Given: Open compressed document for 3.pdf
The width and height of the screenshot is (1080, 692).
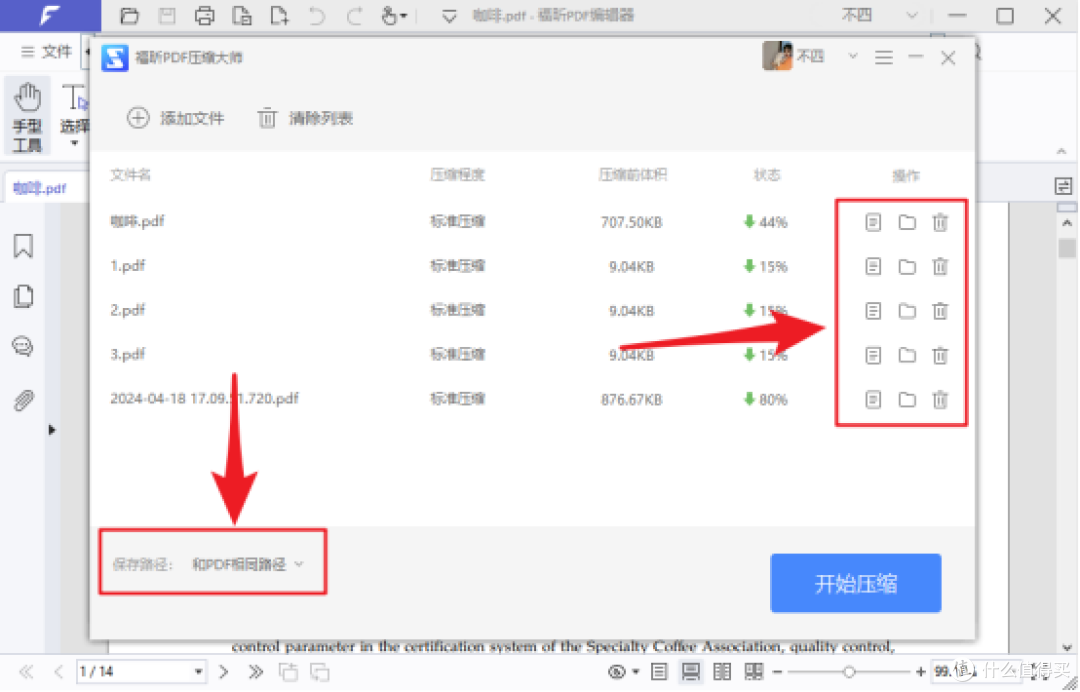Looking at the screenshot, I should coord(873,355).
